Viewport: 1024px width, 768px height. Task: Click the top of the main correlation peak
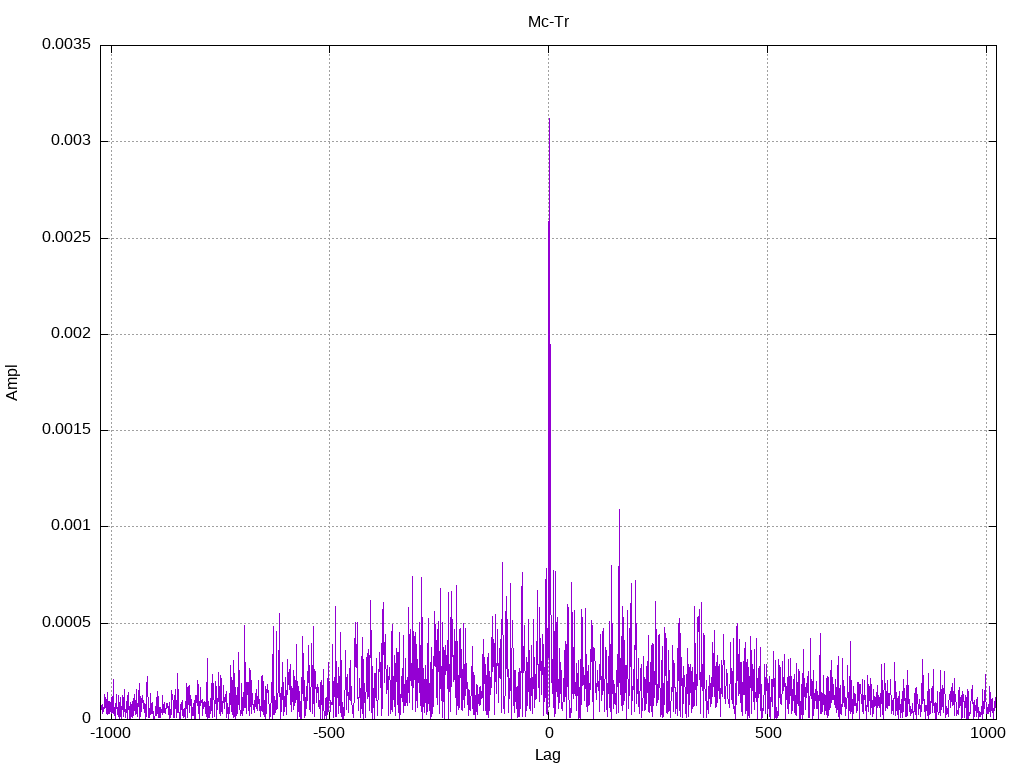pos(549,120)
